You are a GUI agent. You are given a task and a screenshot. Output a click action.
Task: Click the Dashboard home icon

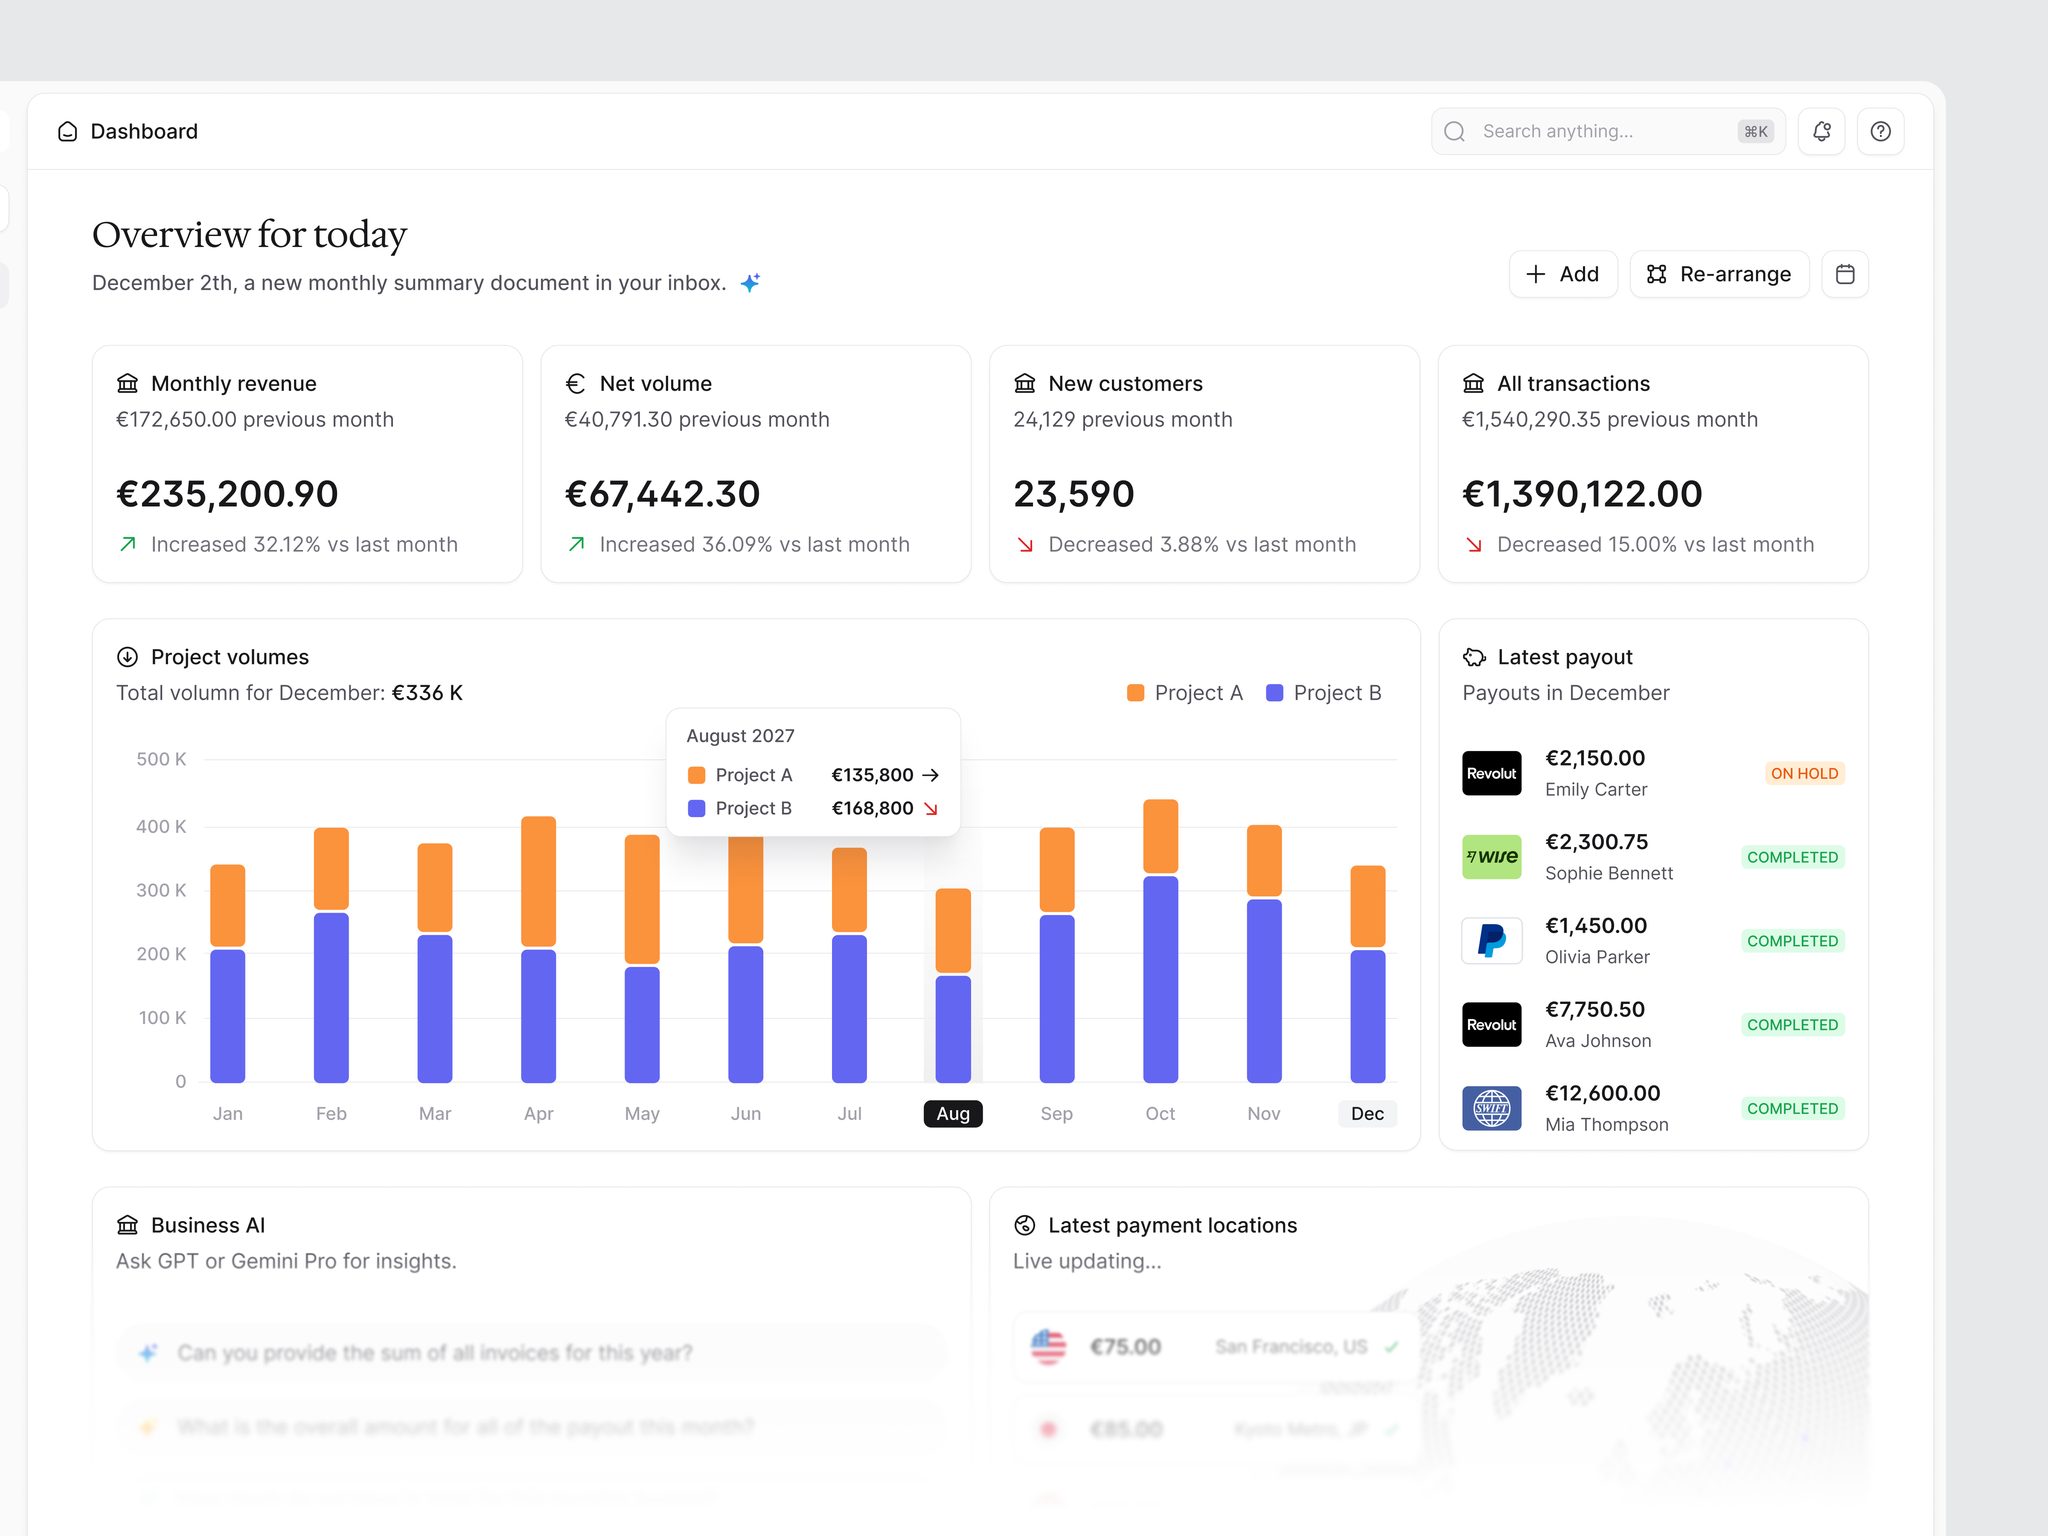(x=67, y=131)
